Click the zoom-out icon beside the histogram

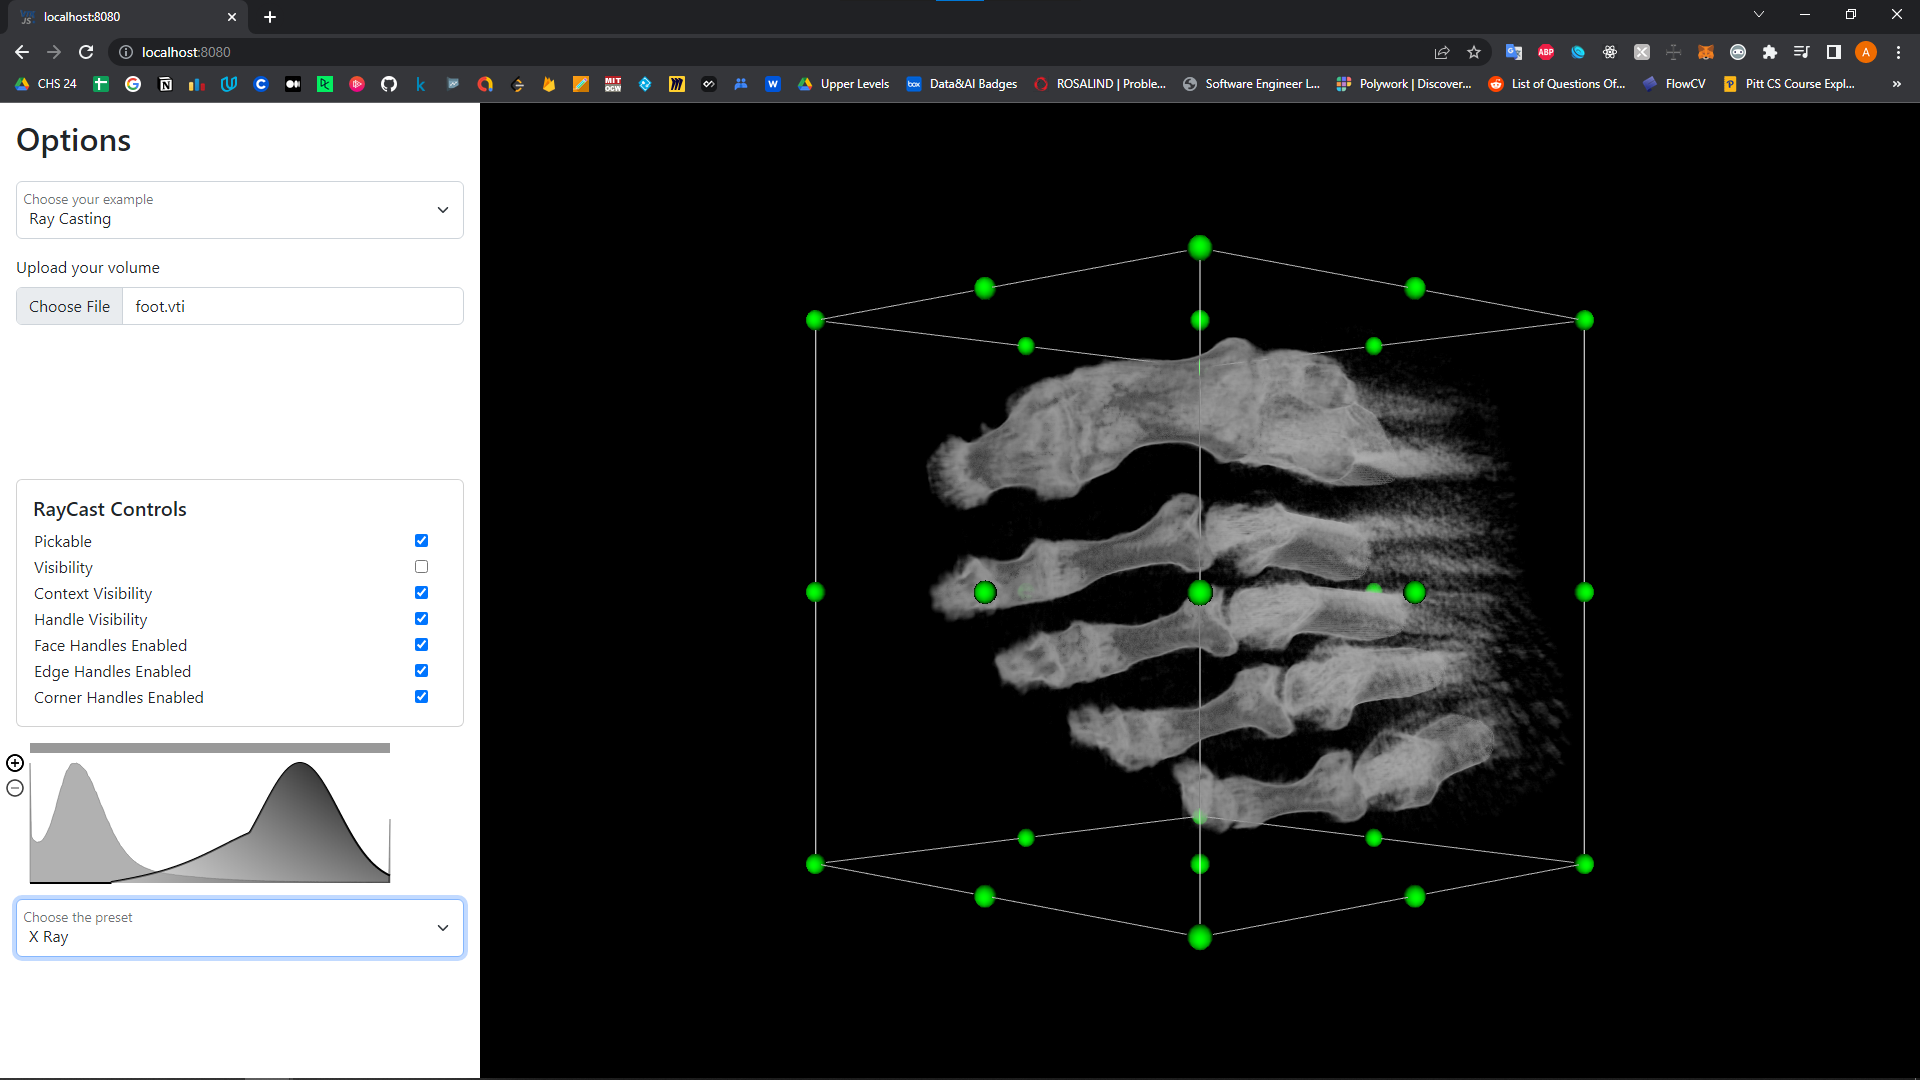[x=15, y=789]
